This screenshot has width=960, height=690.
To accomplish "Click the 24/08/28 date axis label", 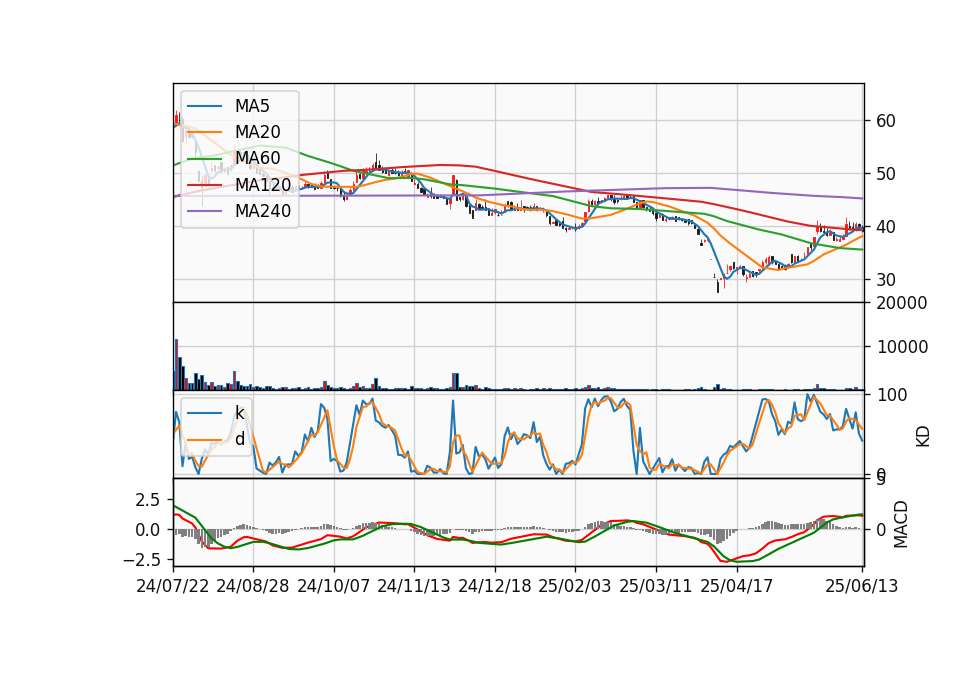I will pyautogui.click(x=253, y=586).
